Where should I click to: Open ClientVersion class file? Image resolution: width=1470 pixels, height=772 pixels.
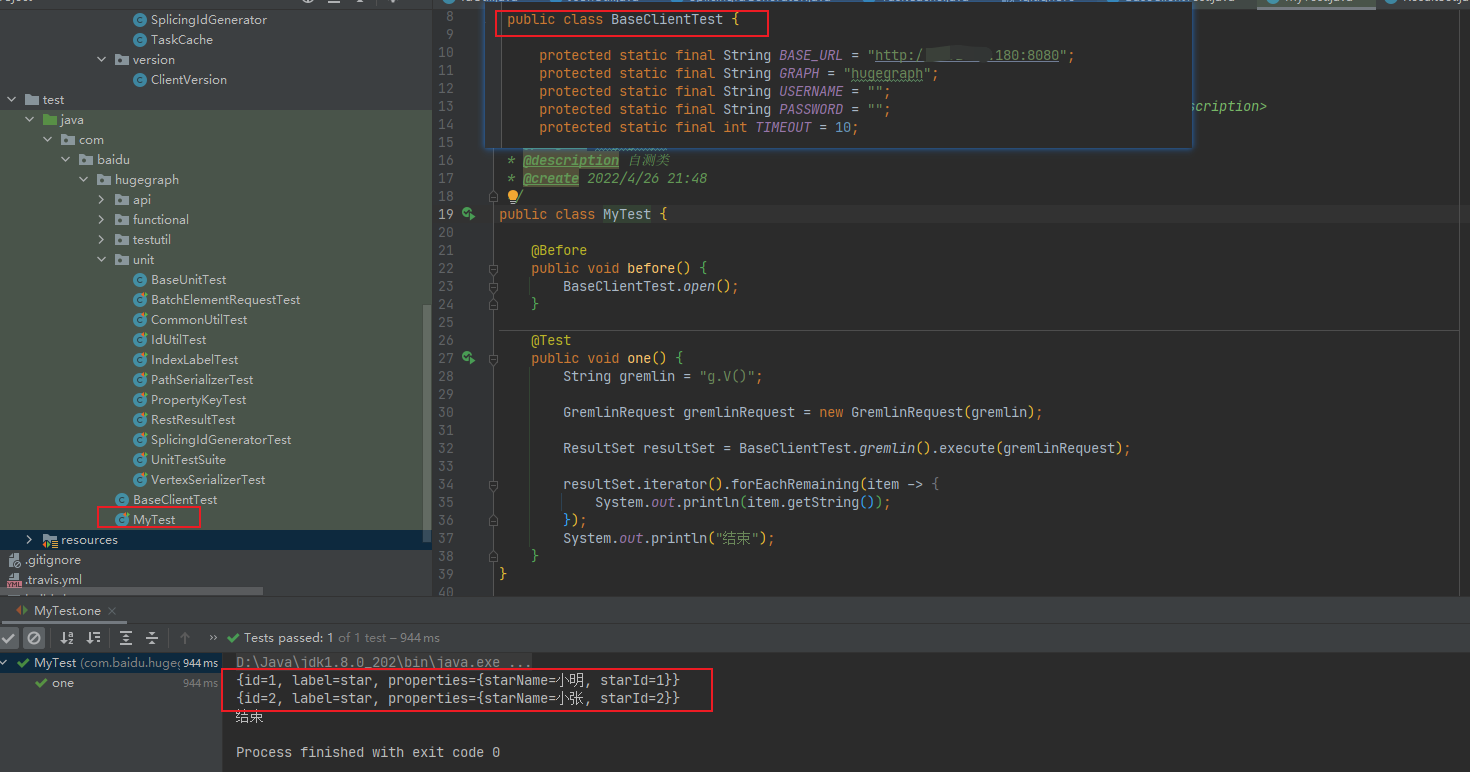189,79
